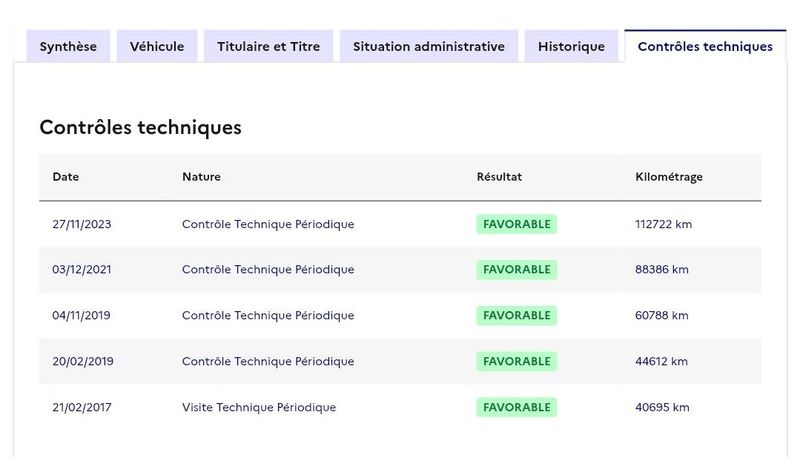
Task: Click the FAVORABLE badge for 21/02/2017
Action: pyautogui.click(x=516, y=407)
